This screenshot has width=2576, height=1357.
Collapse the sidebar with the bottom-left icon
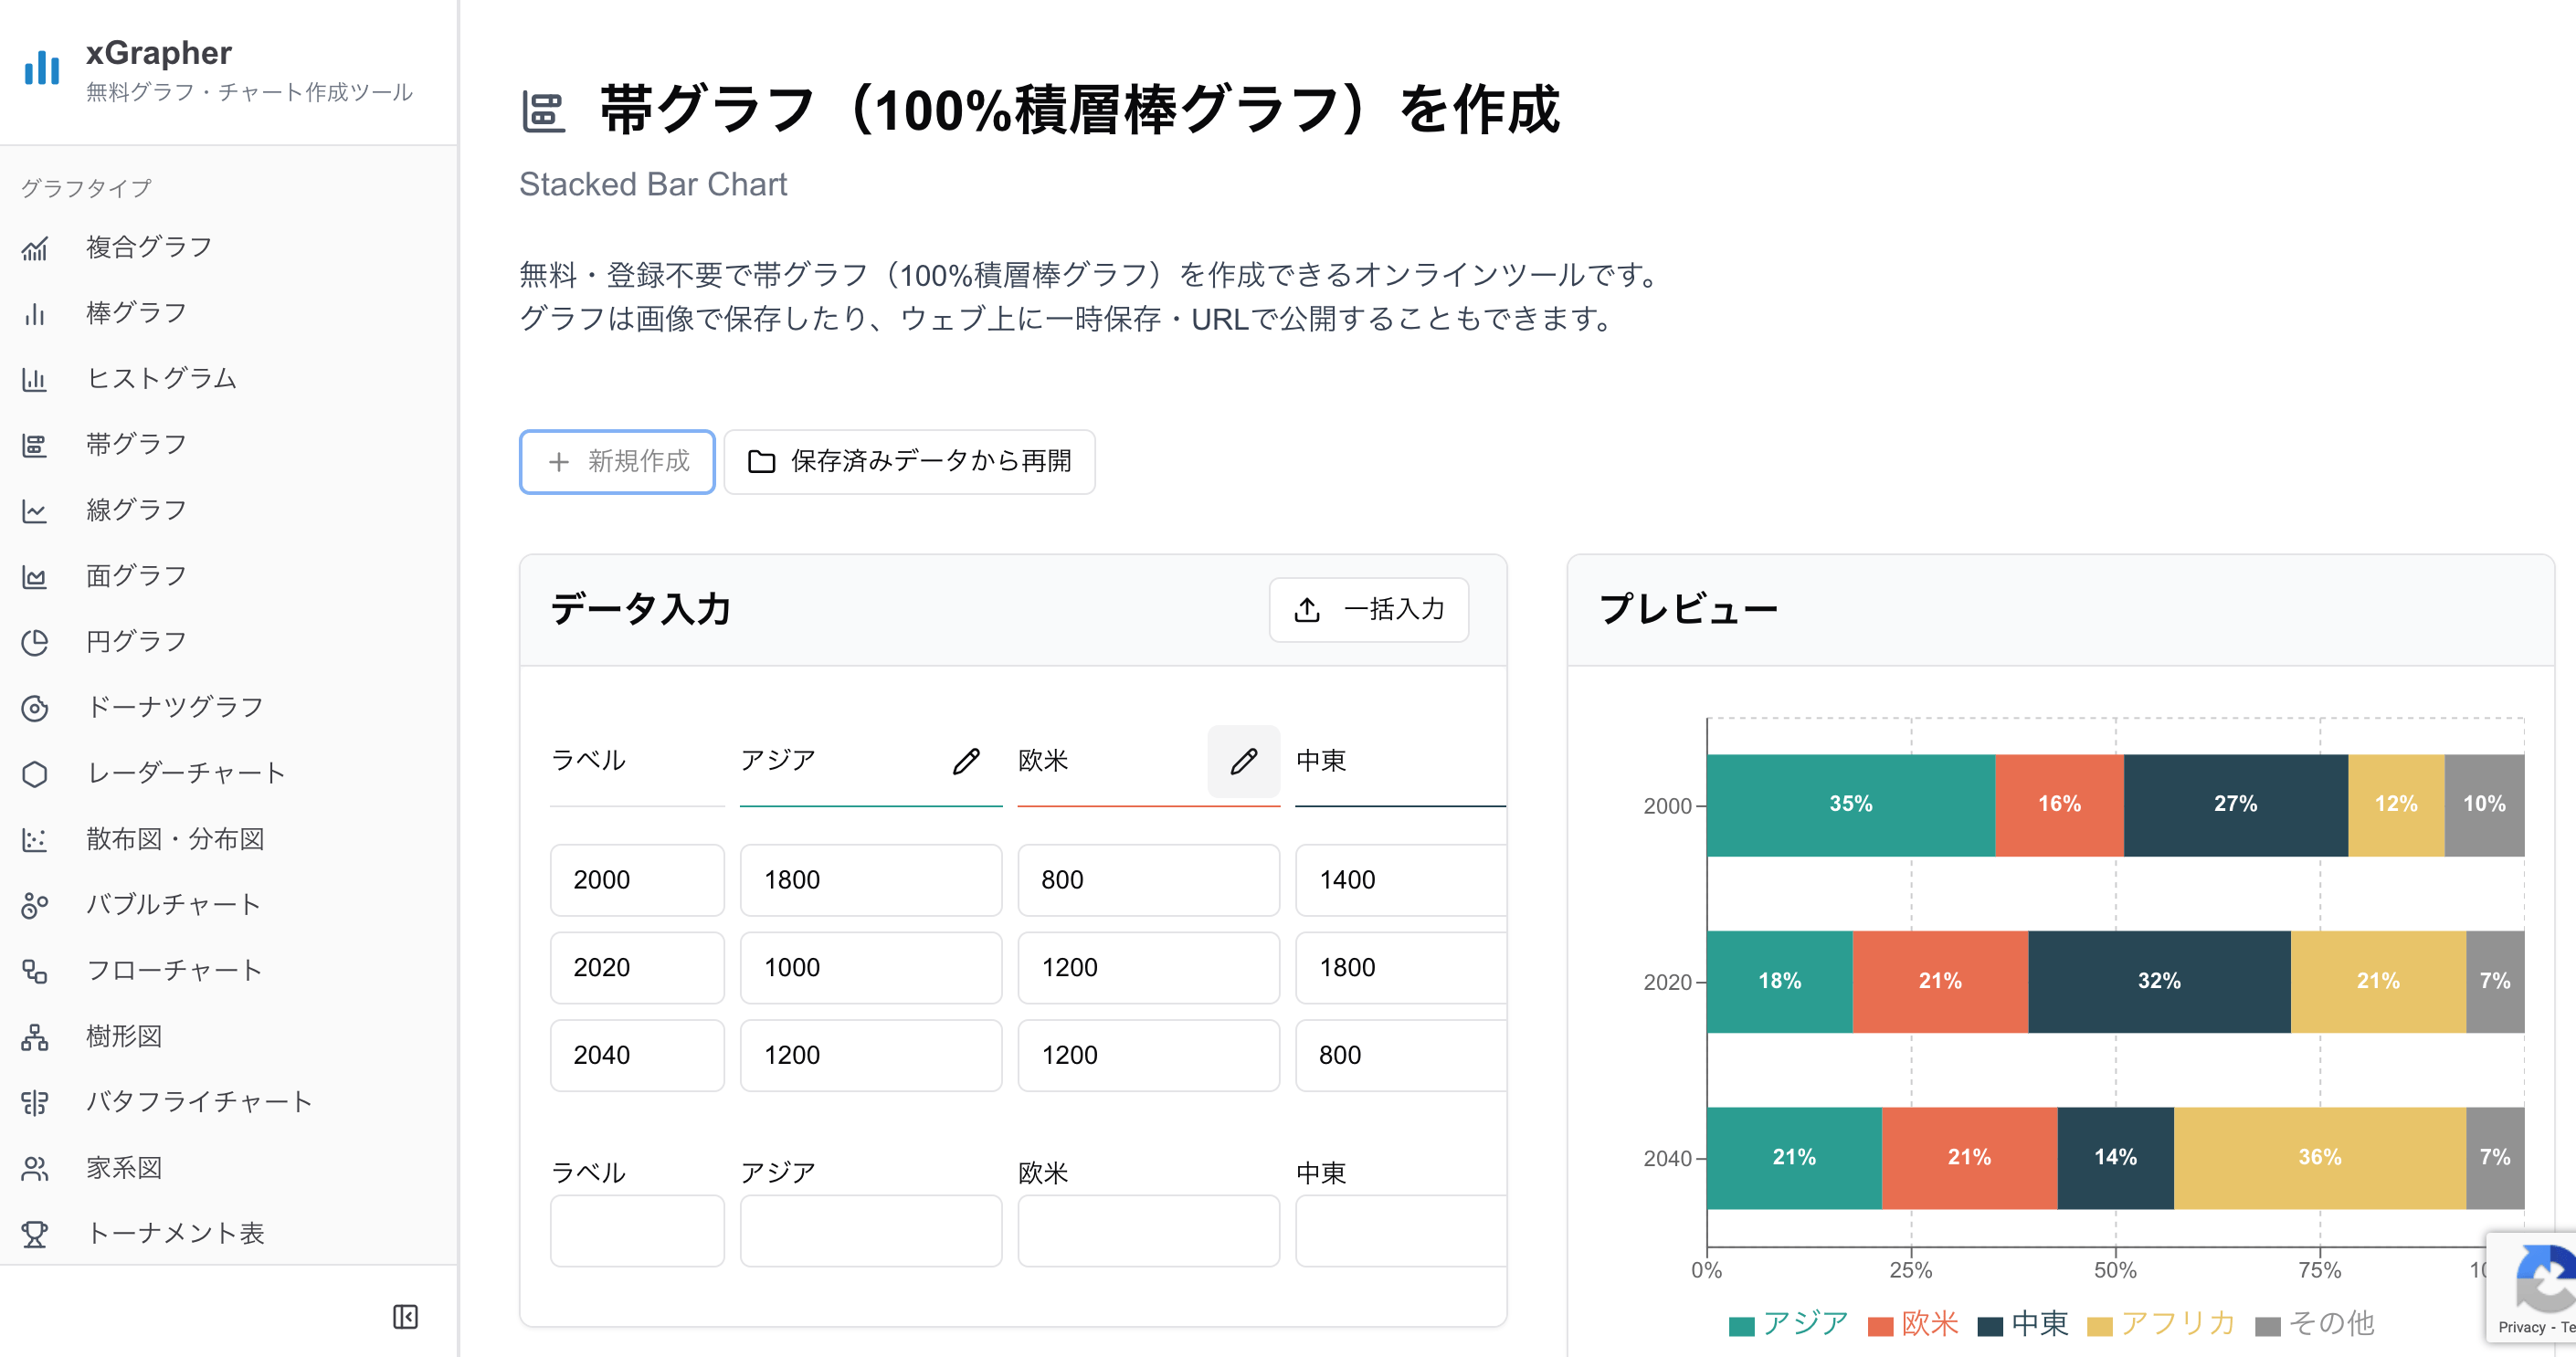pos(407,1318)
